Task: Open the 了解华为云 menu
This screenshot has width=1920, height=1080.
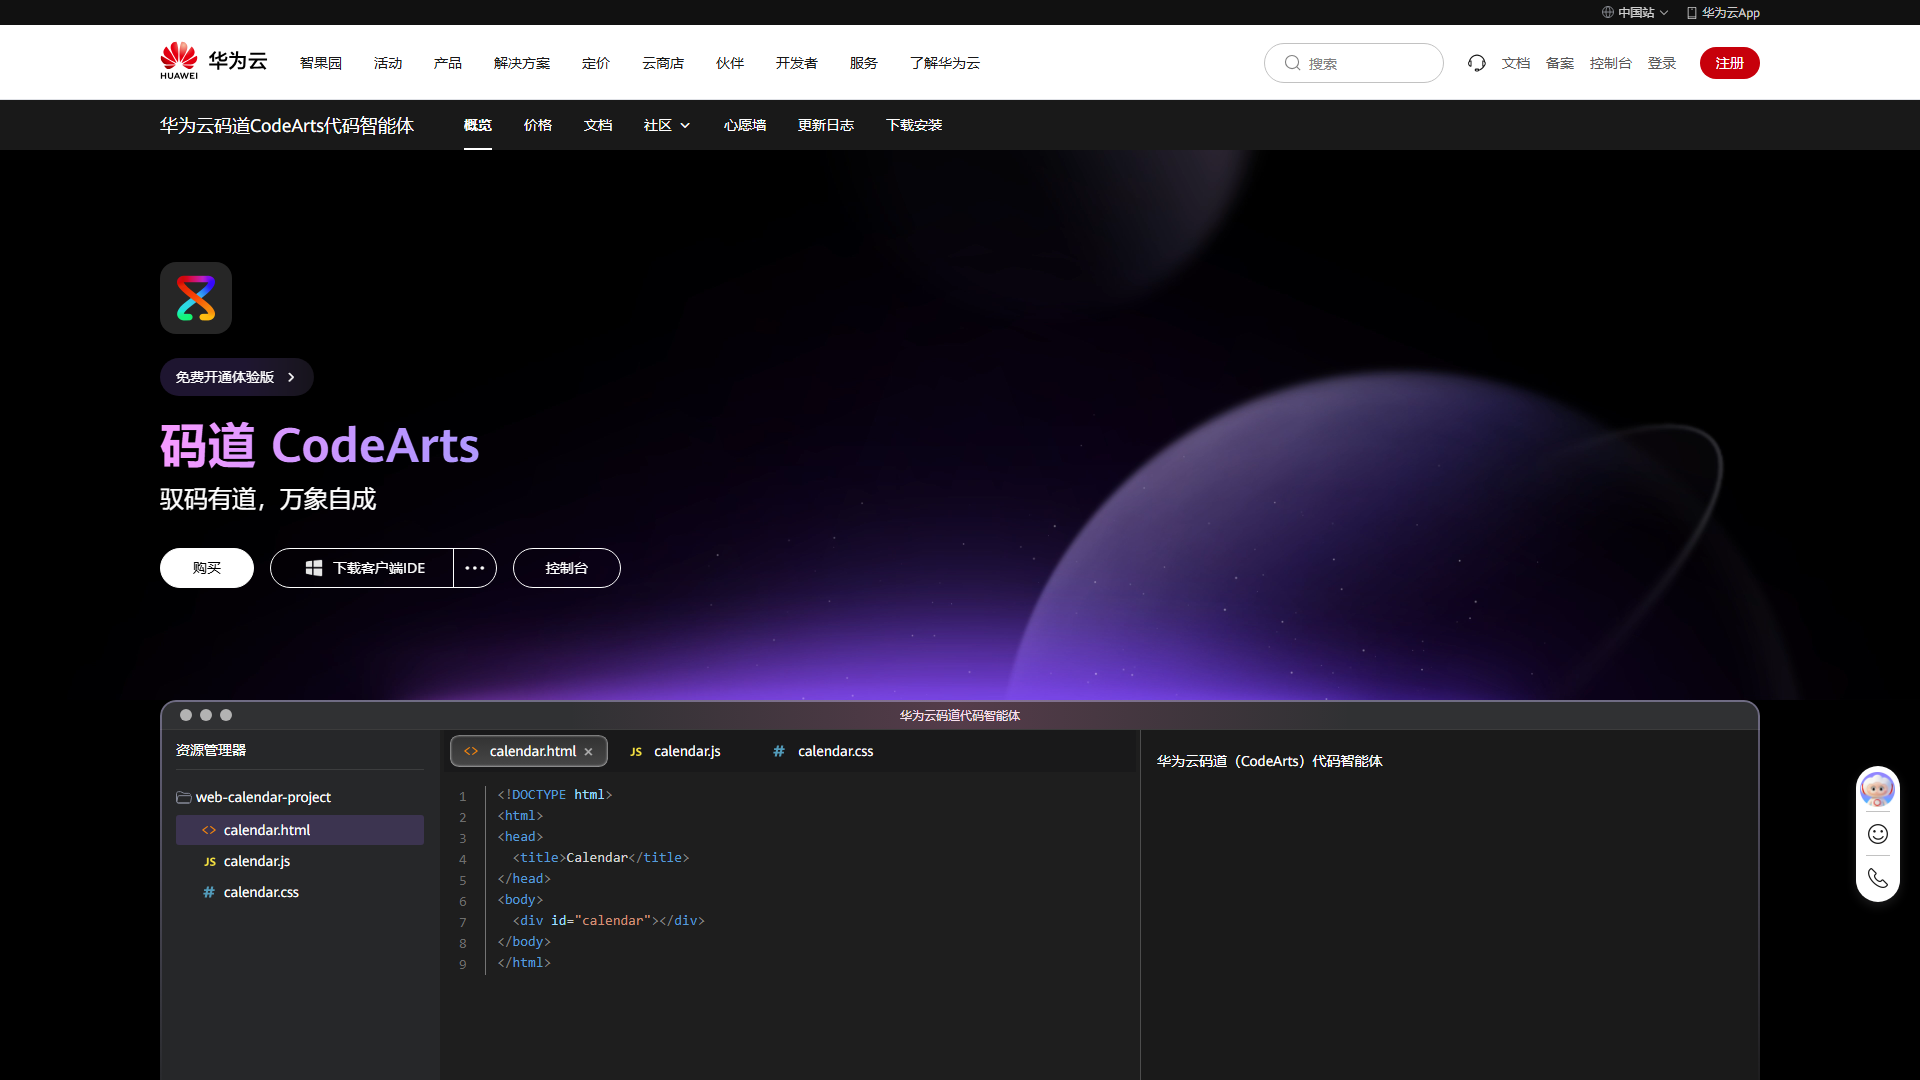Action: (x=945, y=63)
